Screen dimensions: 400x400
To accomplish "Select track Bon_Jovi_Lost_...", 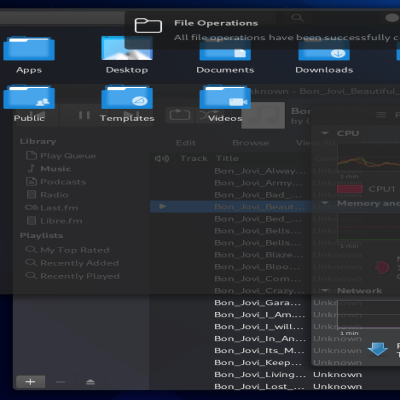I will click(259, 387).
